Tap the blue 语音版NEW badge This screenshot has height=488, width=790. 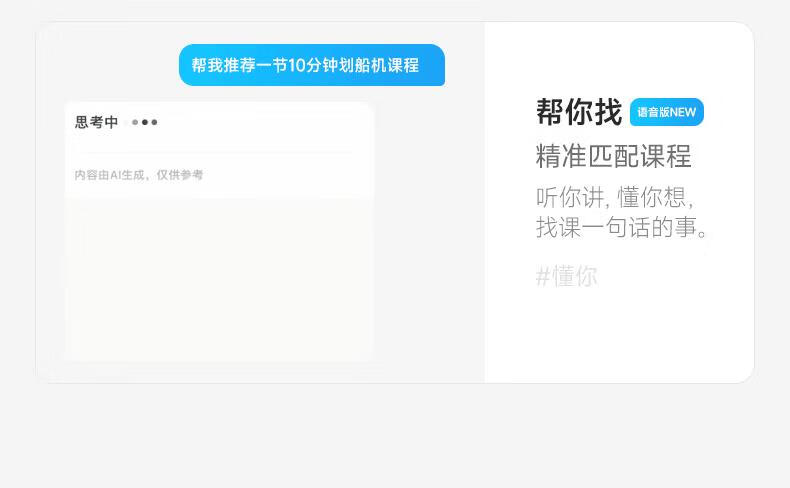[x=667, y=112]
